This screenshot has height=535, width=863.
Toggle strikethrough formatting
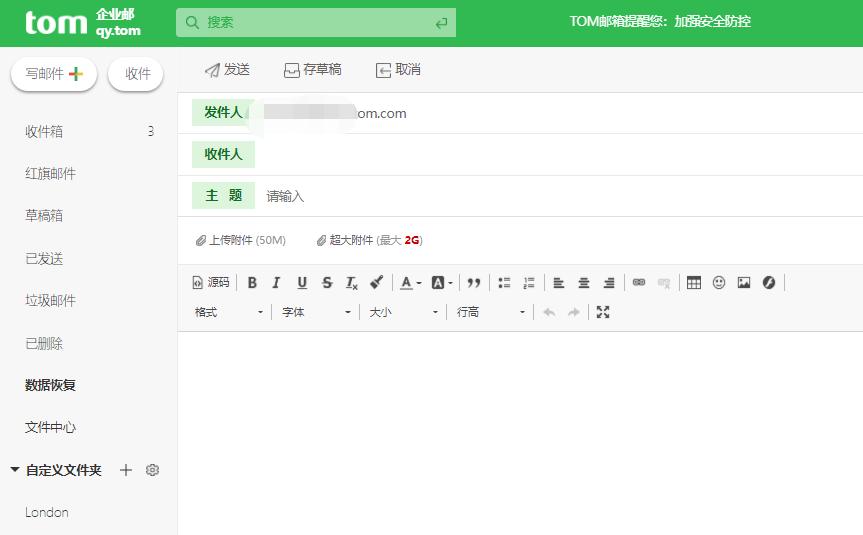click(x=327, y=282)
